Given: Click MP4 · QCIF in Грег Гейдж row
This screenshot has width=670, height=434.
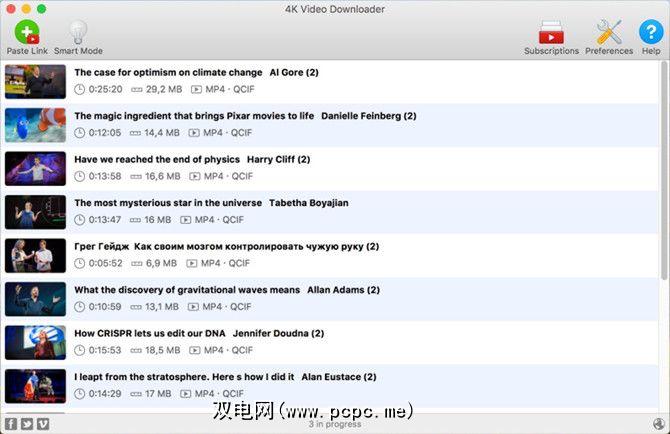Looking at the screenshot, I should tap(225, 264).
